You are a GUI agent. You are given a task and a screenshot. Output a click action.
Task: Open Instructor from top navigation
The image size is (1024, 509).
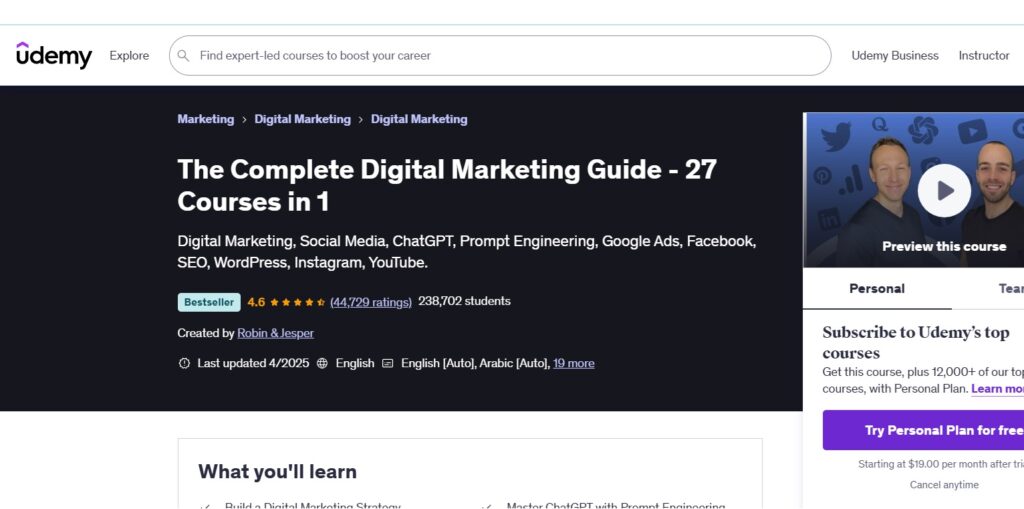click(x=983, y=56)
